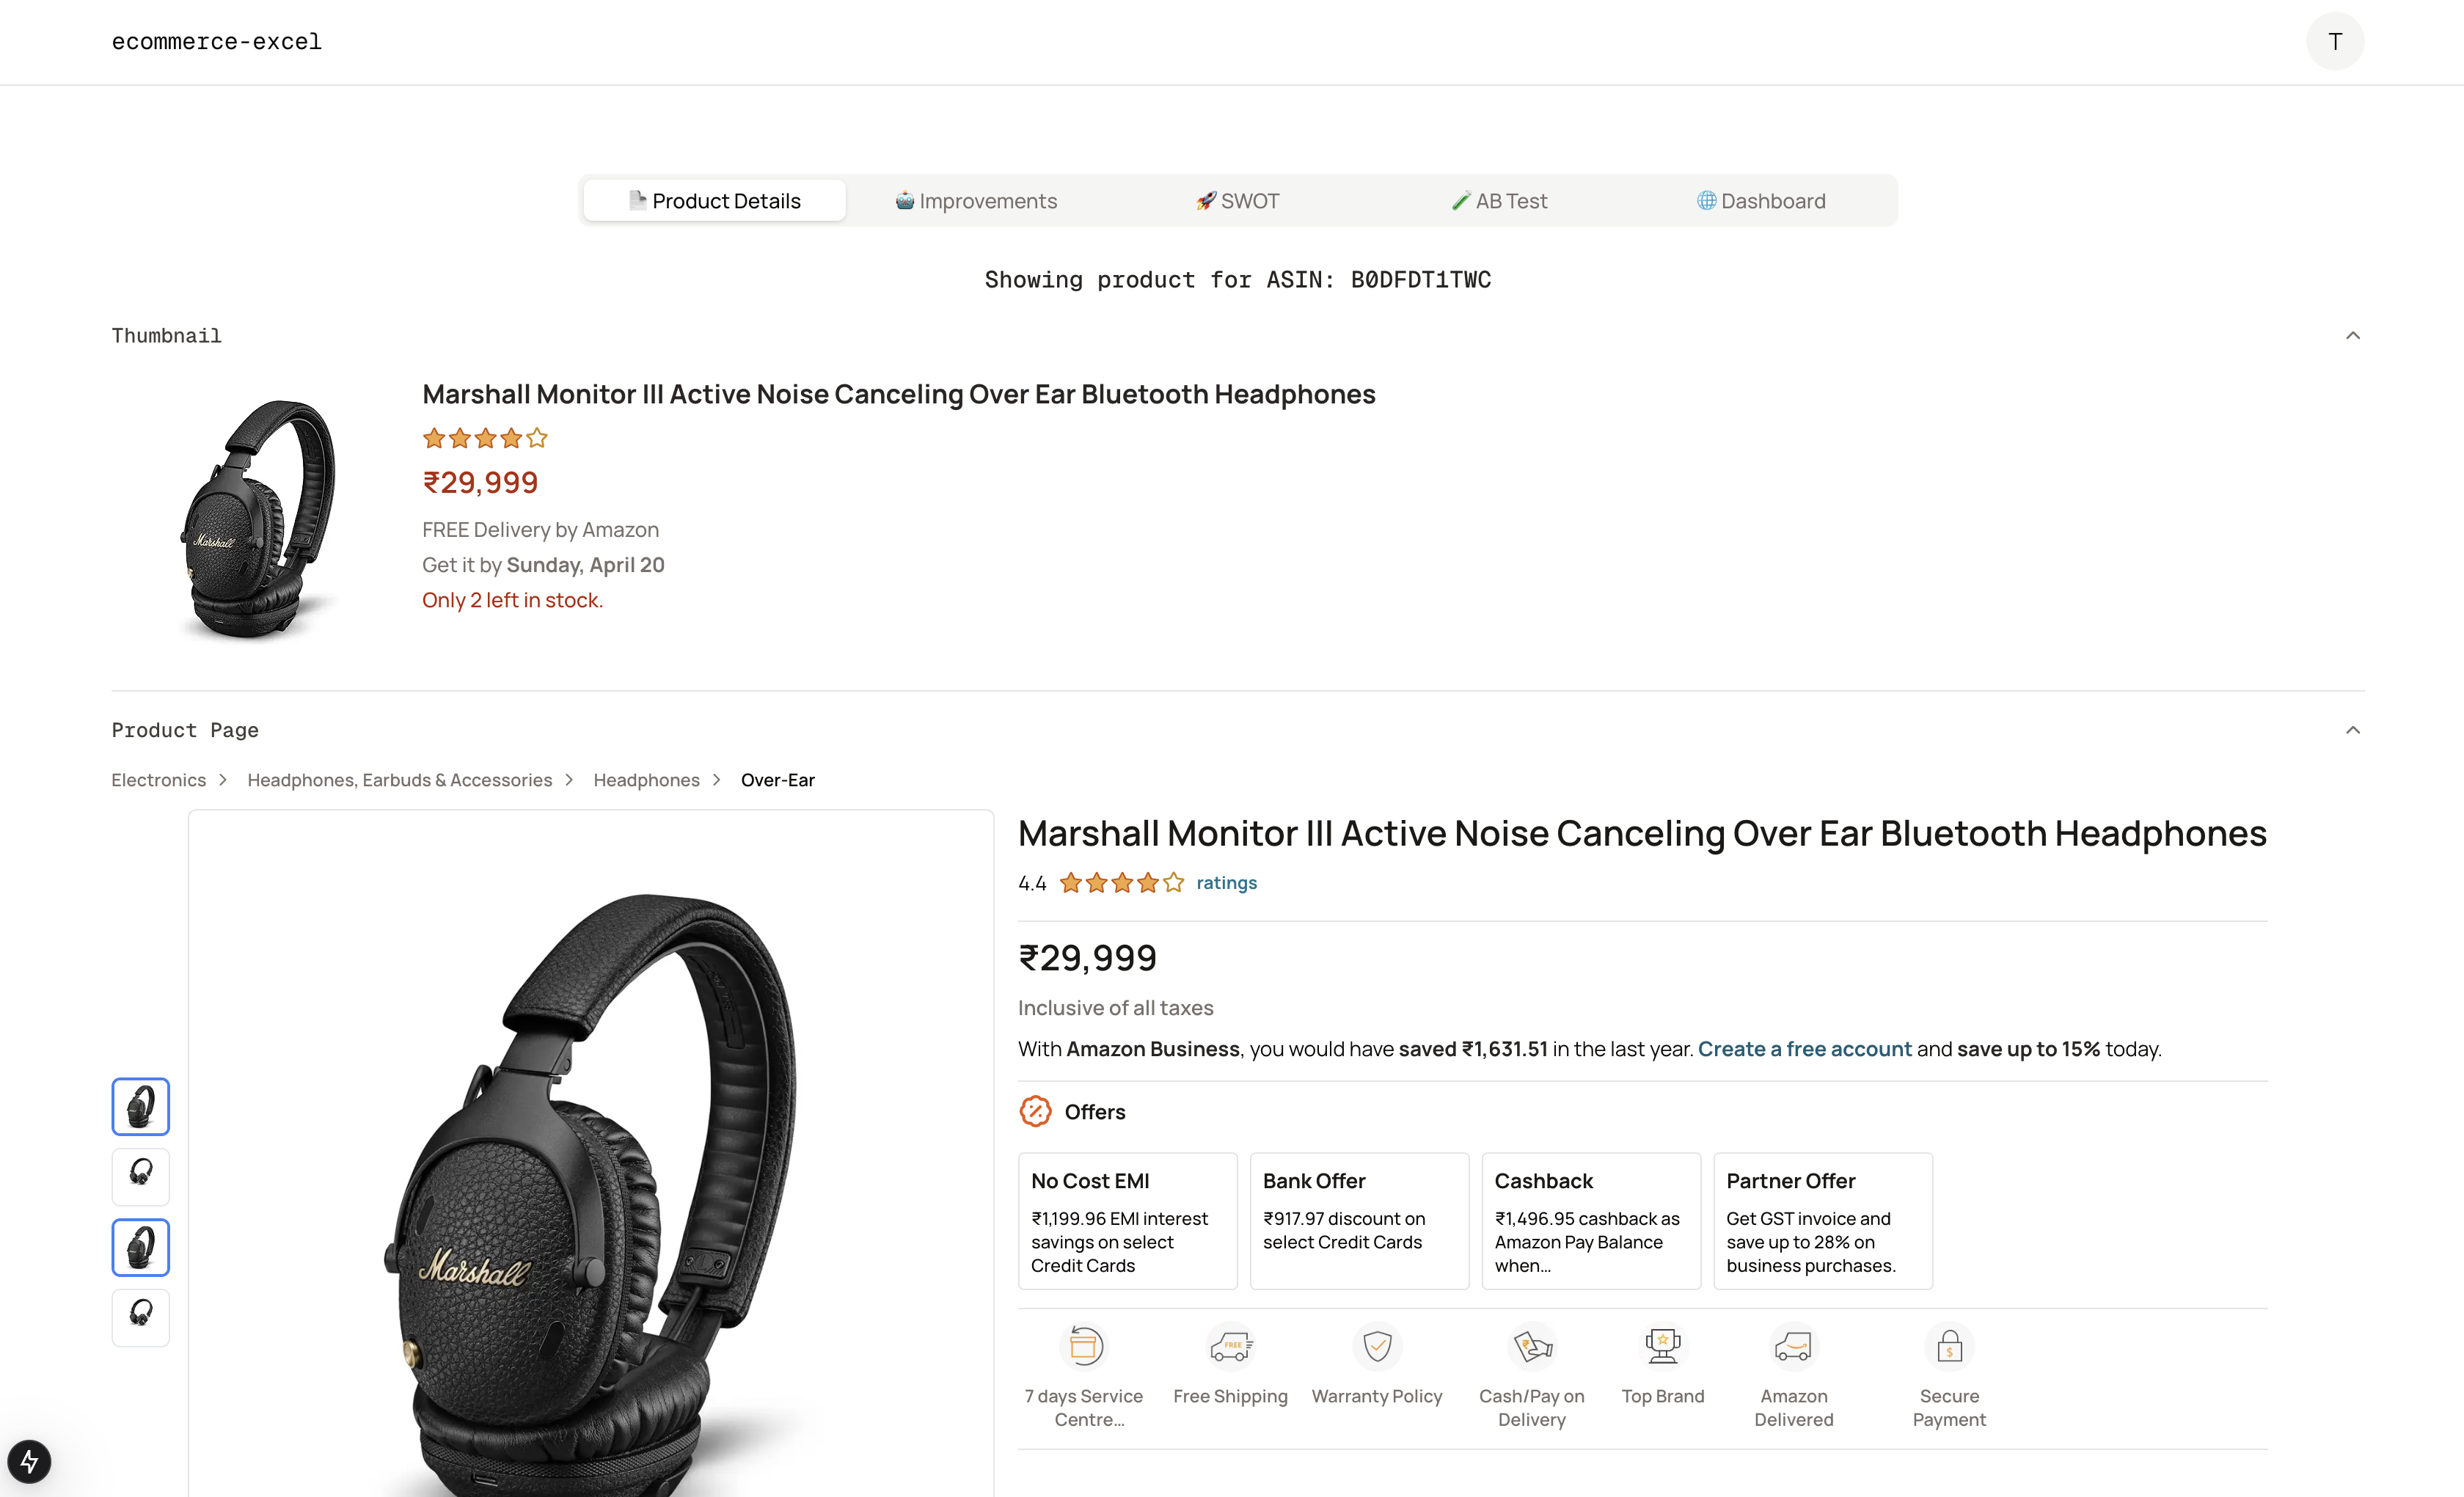Collapse the Thumbnail section
Image resolution: width=2464 pixels, height=1497 pixels.
pos(2352,336)
